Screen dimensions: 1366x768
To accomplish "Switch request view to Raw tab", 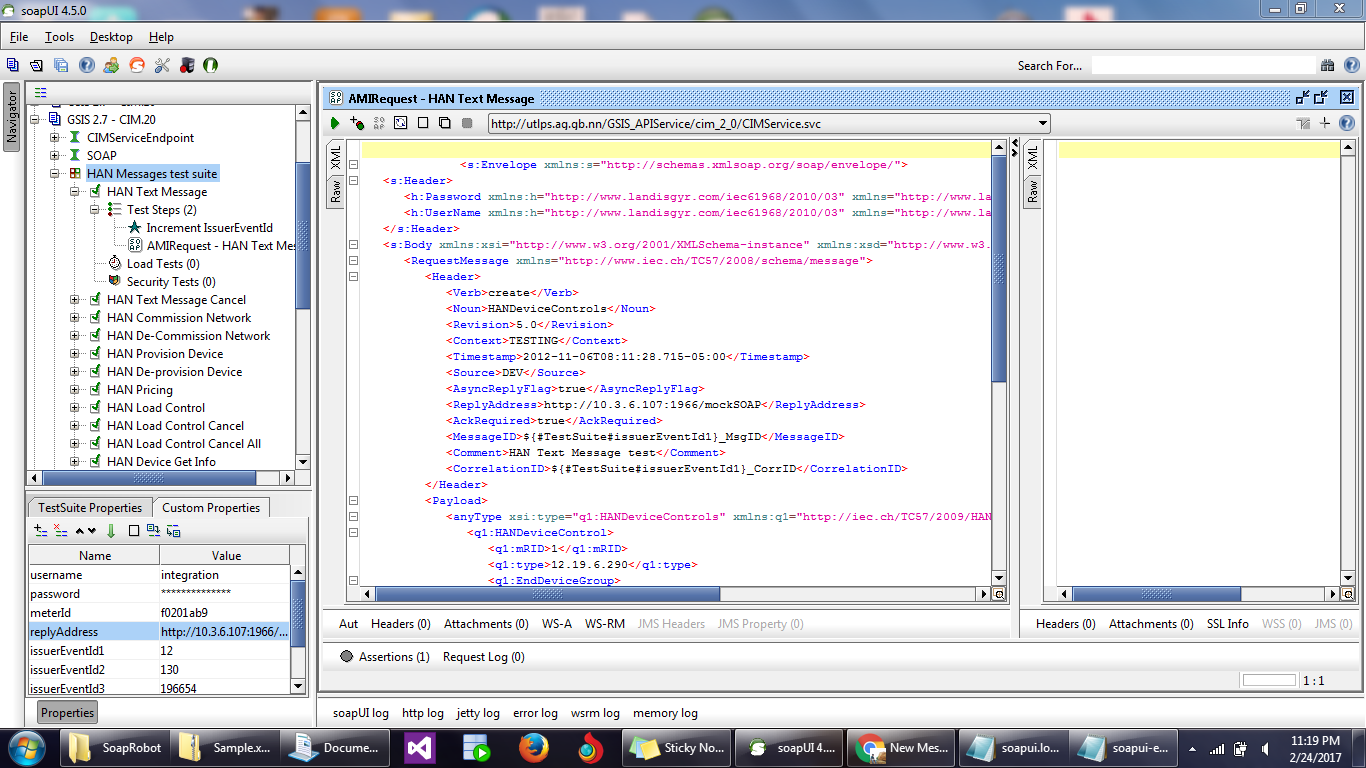I will (x=336, y=192).
